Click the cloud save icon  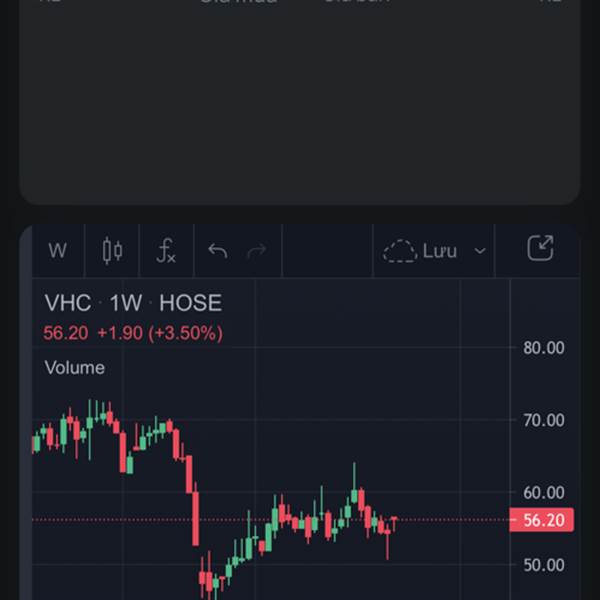pyautogui.click(x=400, y=251)
